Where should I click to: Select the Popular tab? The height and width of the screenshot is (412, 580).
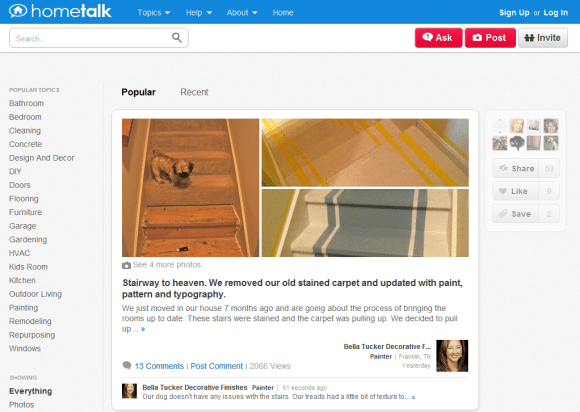pyautogui.click(x=138, y=92)
